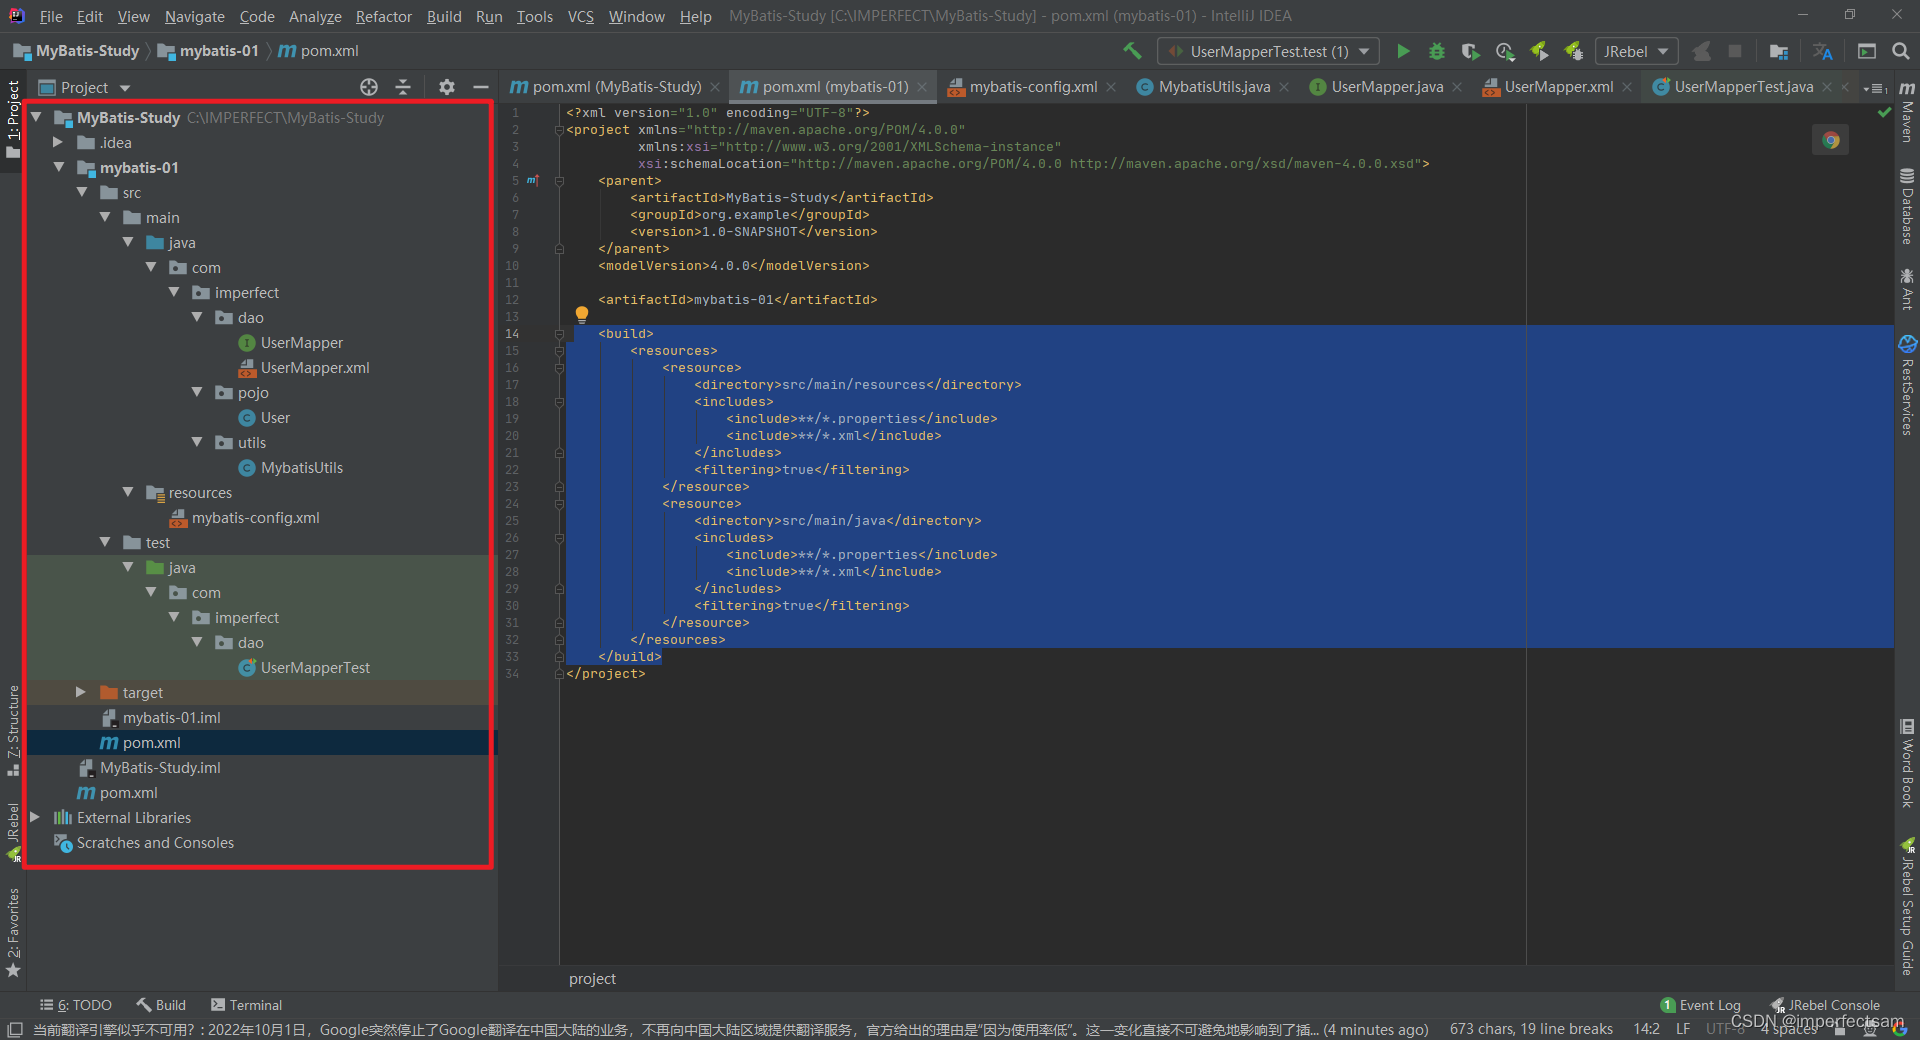Open the Maven tool window sidebar

(1907, 112)
